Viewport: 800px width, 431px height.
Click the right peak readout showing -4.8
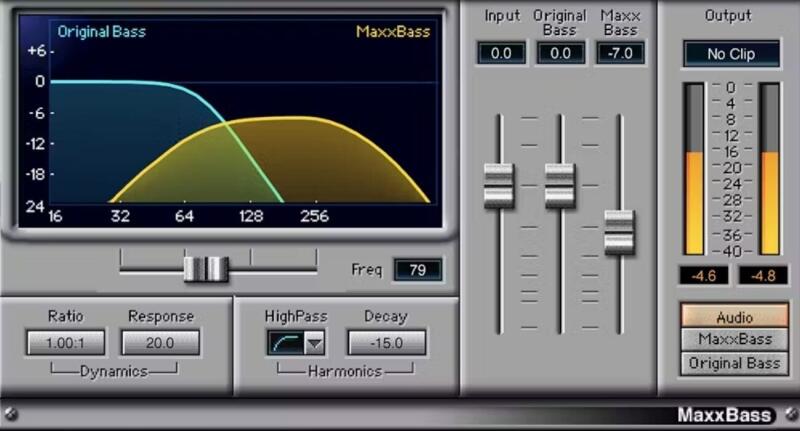pyautogui.click(x=762, y=275)
